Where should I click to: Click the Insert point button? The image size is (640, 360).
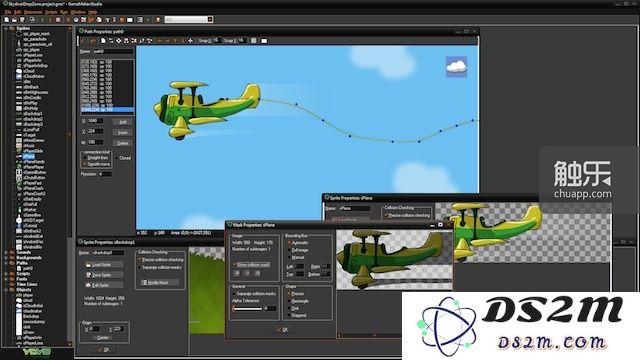pos(122,132)
